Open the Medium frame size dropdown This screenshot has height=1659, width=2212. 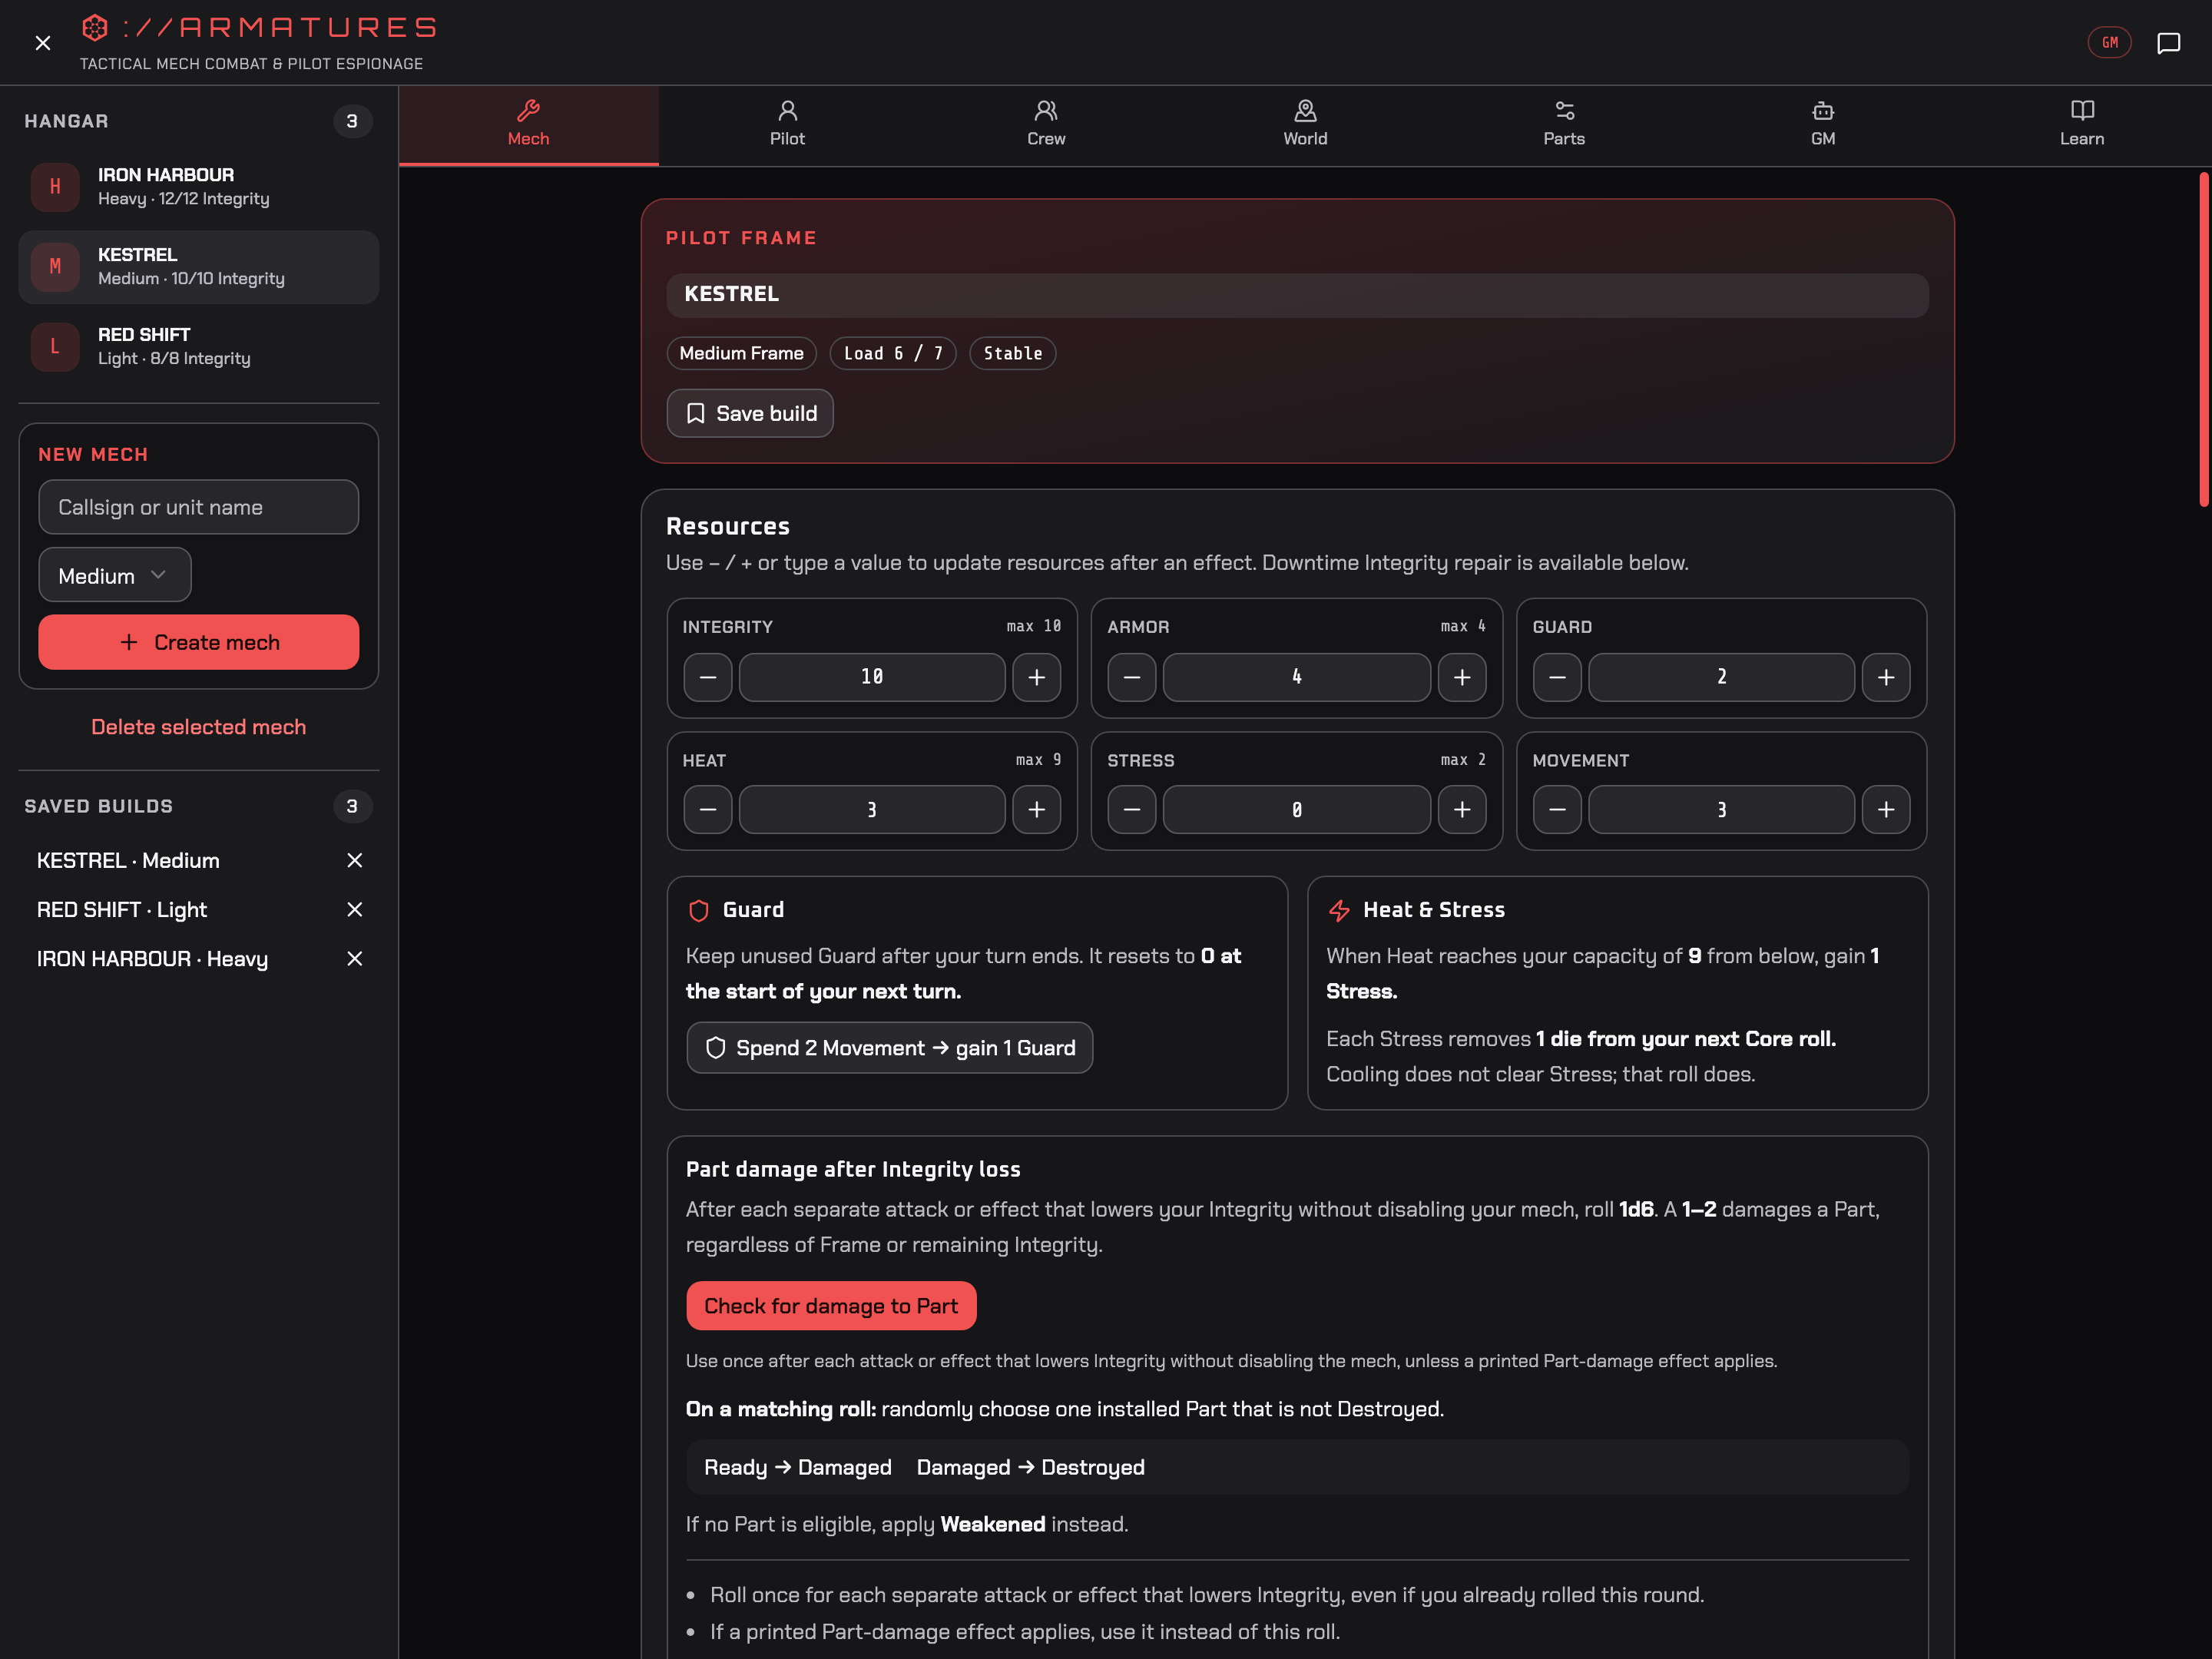tap(115, 575)
